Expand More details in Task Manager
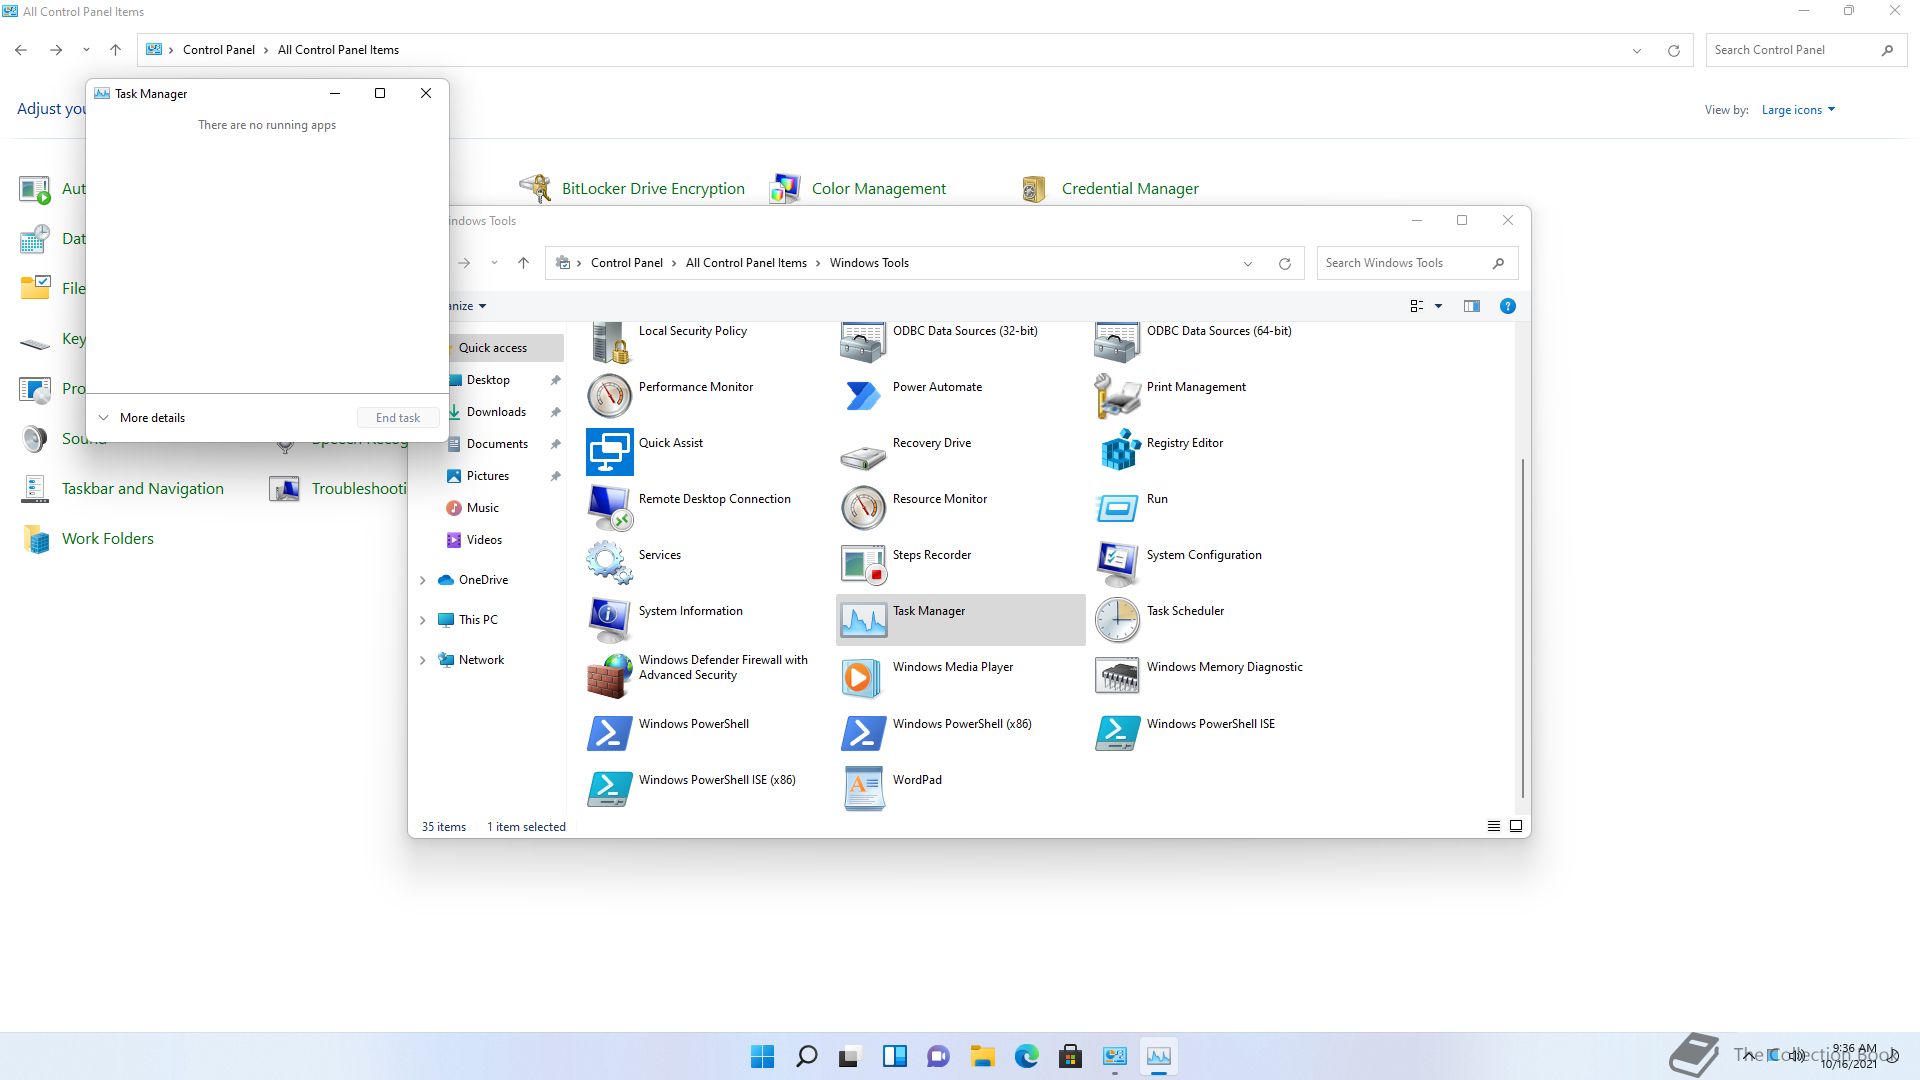This screenshot has width=1920, height=1080. pyautogui.click(x=142, y=417)
